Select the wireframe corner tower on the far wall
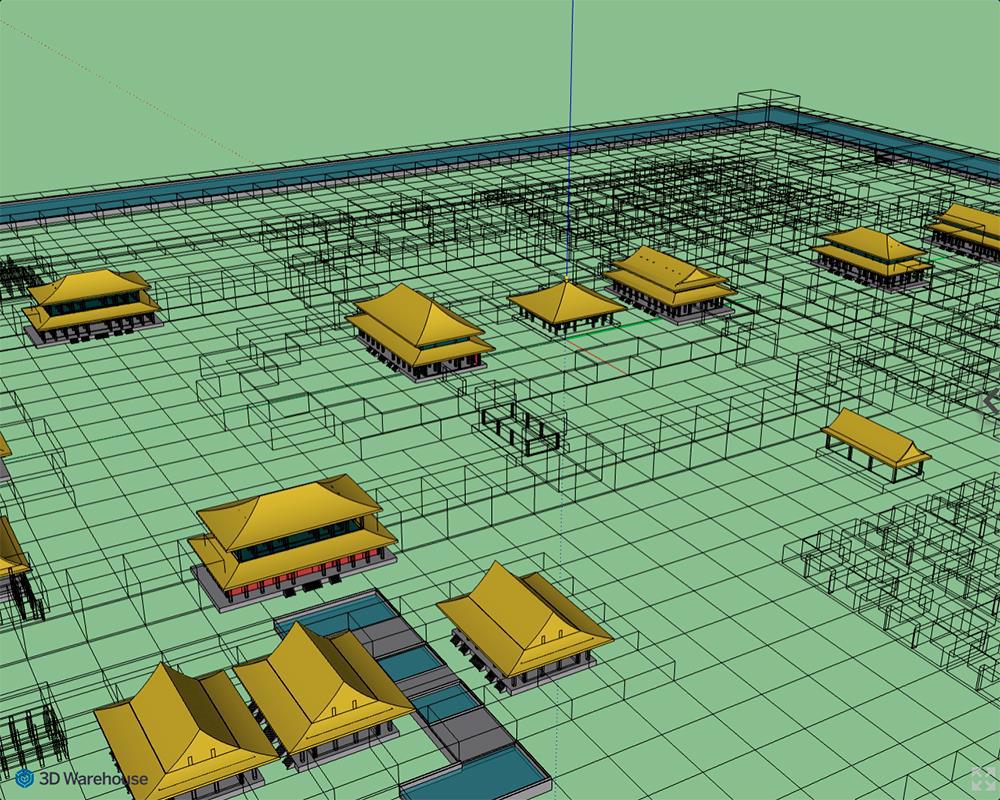 [768, 108]
